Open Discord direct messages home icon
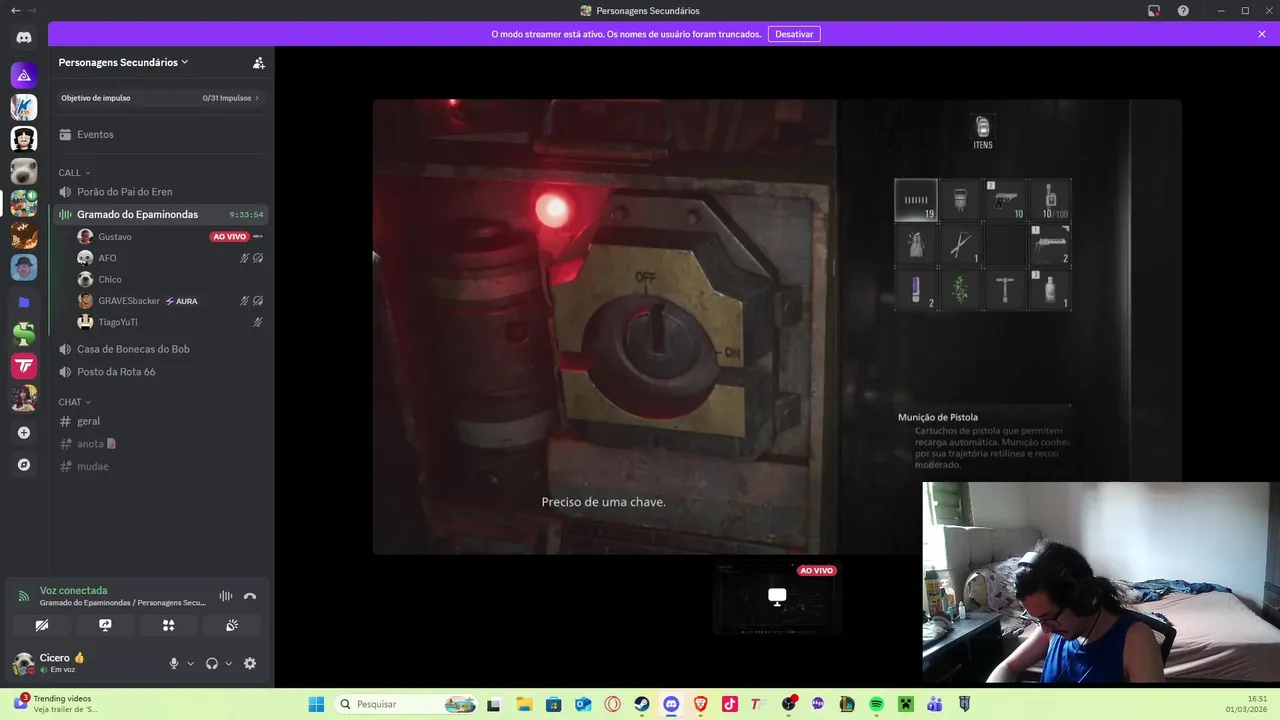1280x720 pixels. click(24, 38)
